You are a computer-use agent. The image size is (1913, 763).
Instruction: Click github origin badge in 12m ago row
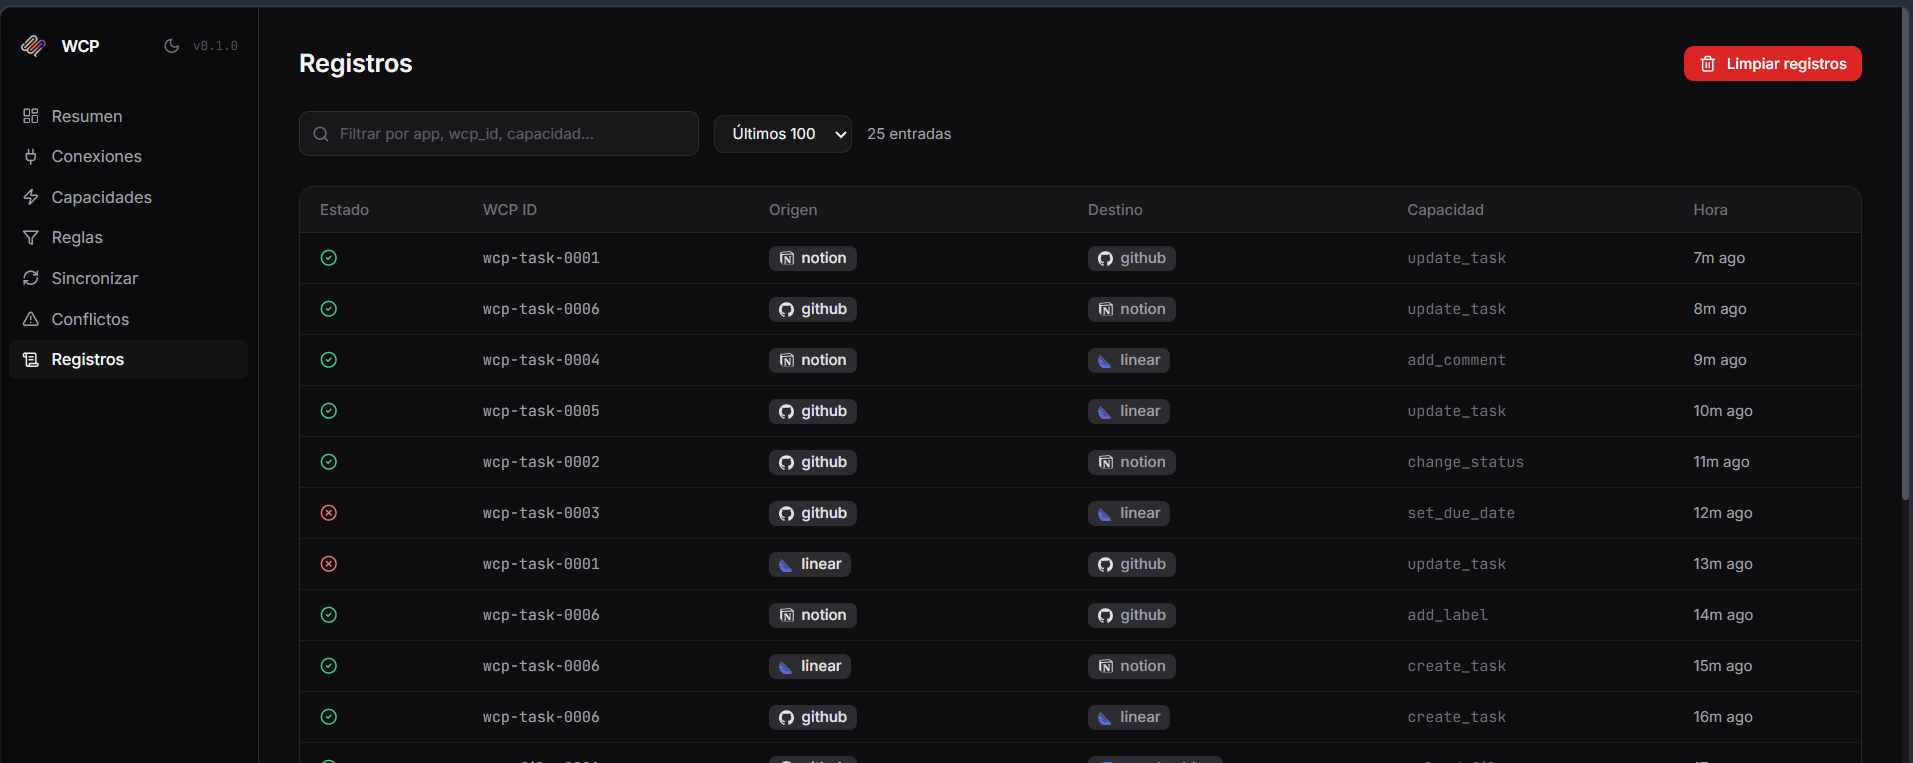(812, 513)
